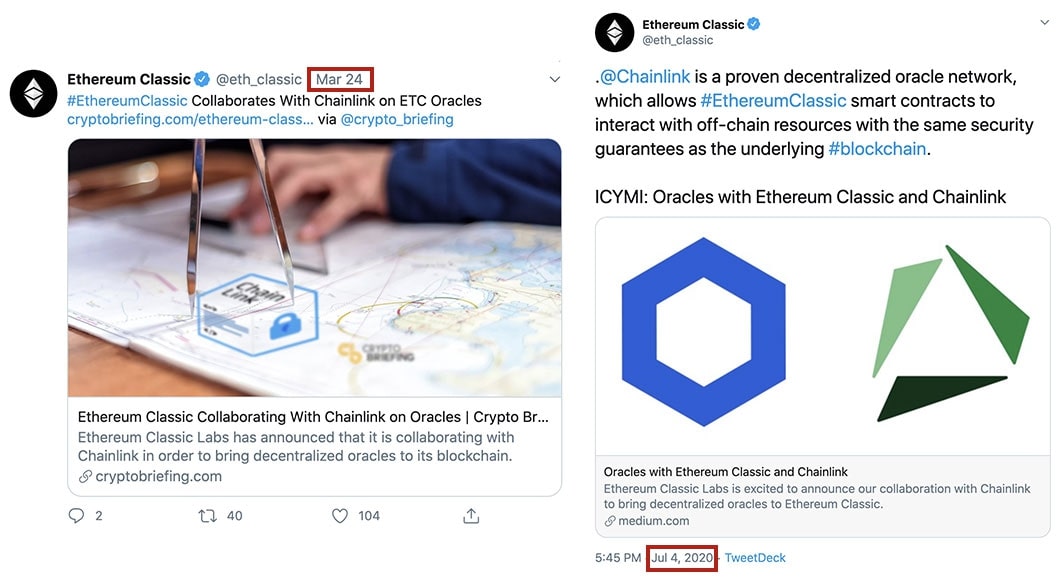This screenshot has width=1064, height=582.
Task: Click verified badge in right tweet header
Action: click(753, 24)
